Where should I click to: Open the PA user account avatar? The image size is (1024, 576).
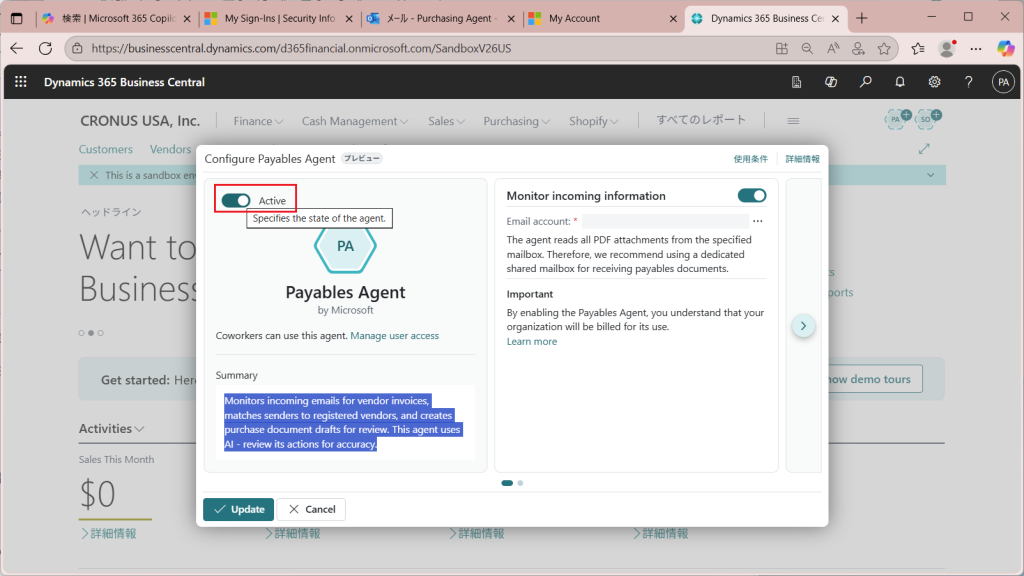[x=1003, y=82]
